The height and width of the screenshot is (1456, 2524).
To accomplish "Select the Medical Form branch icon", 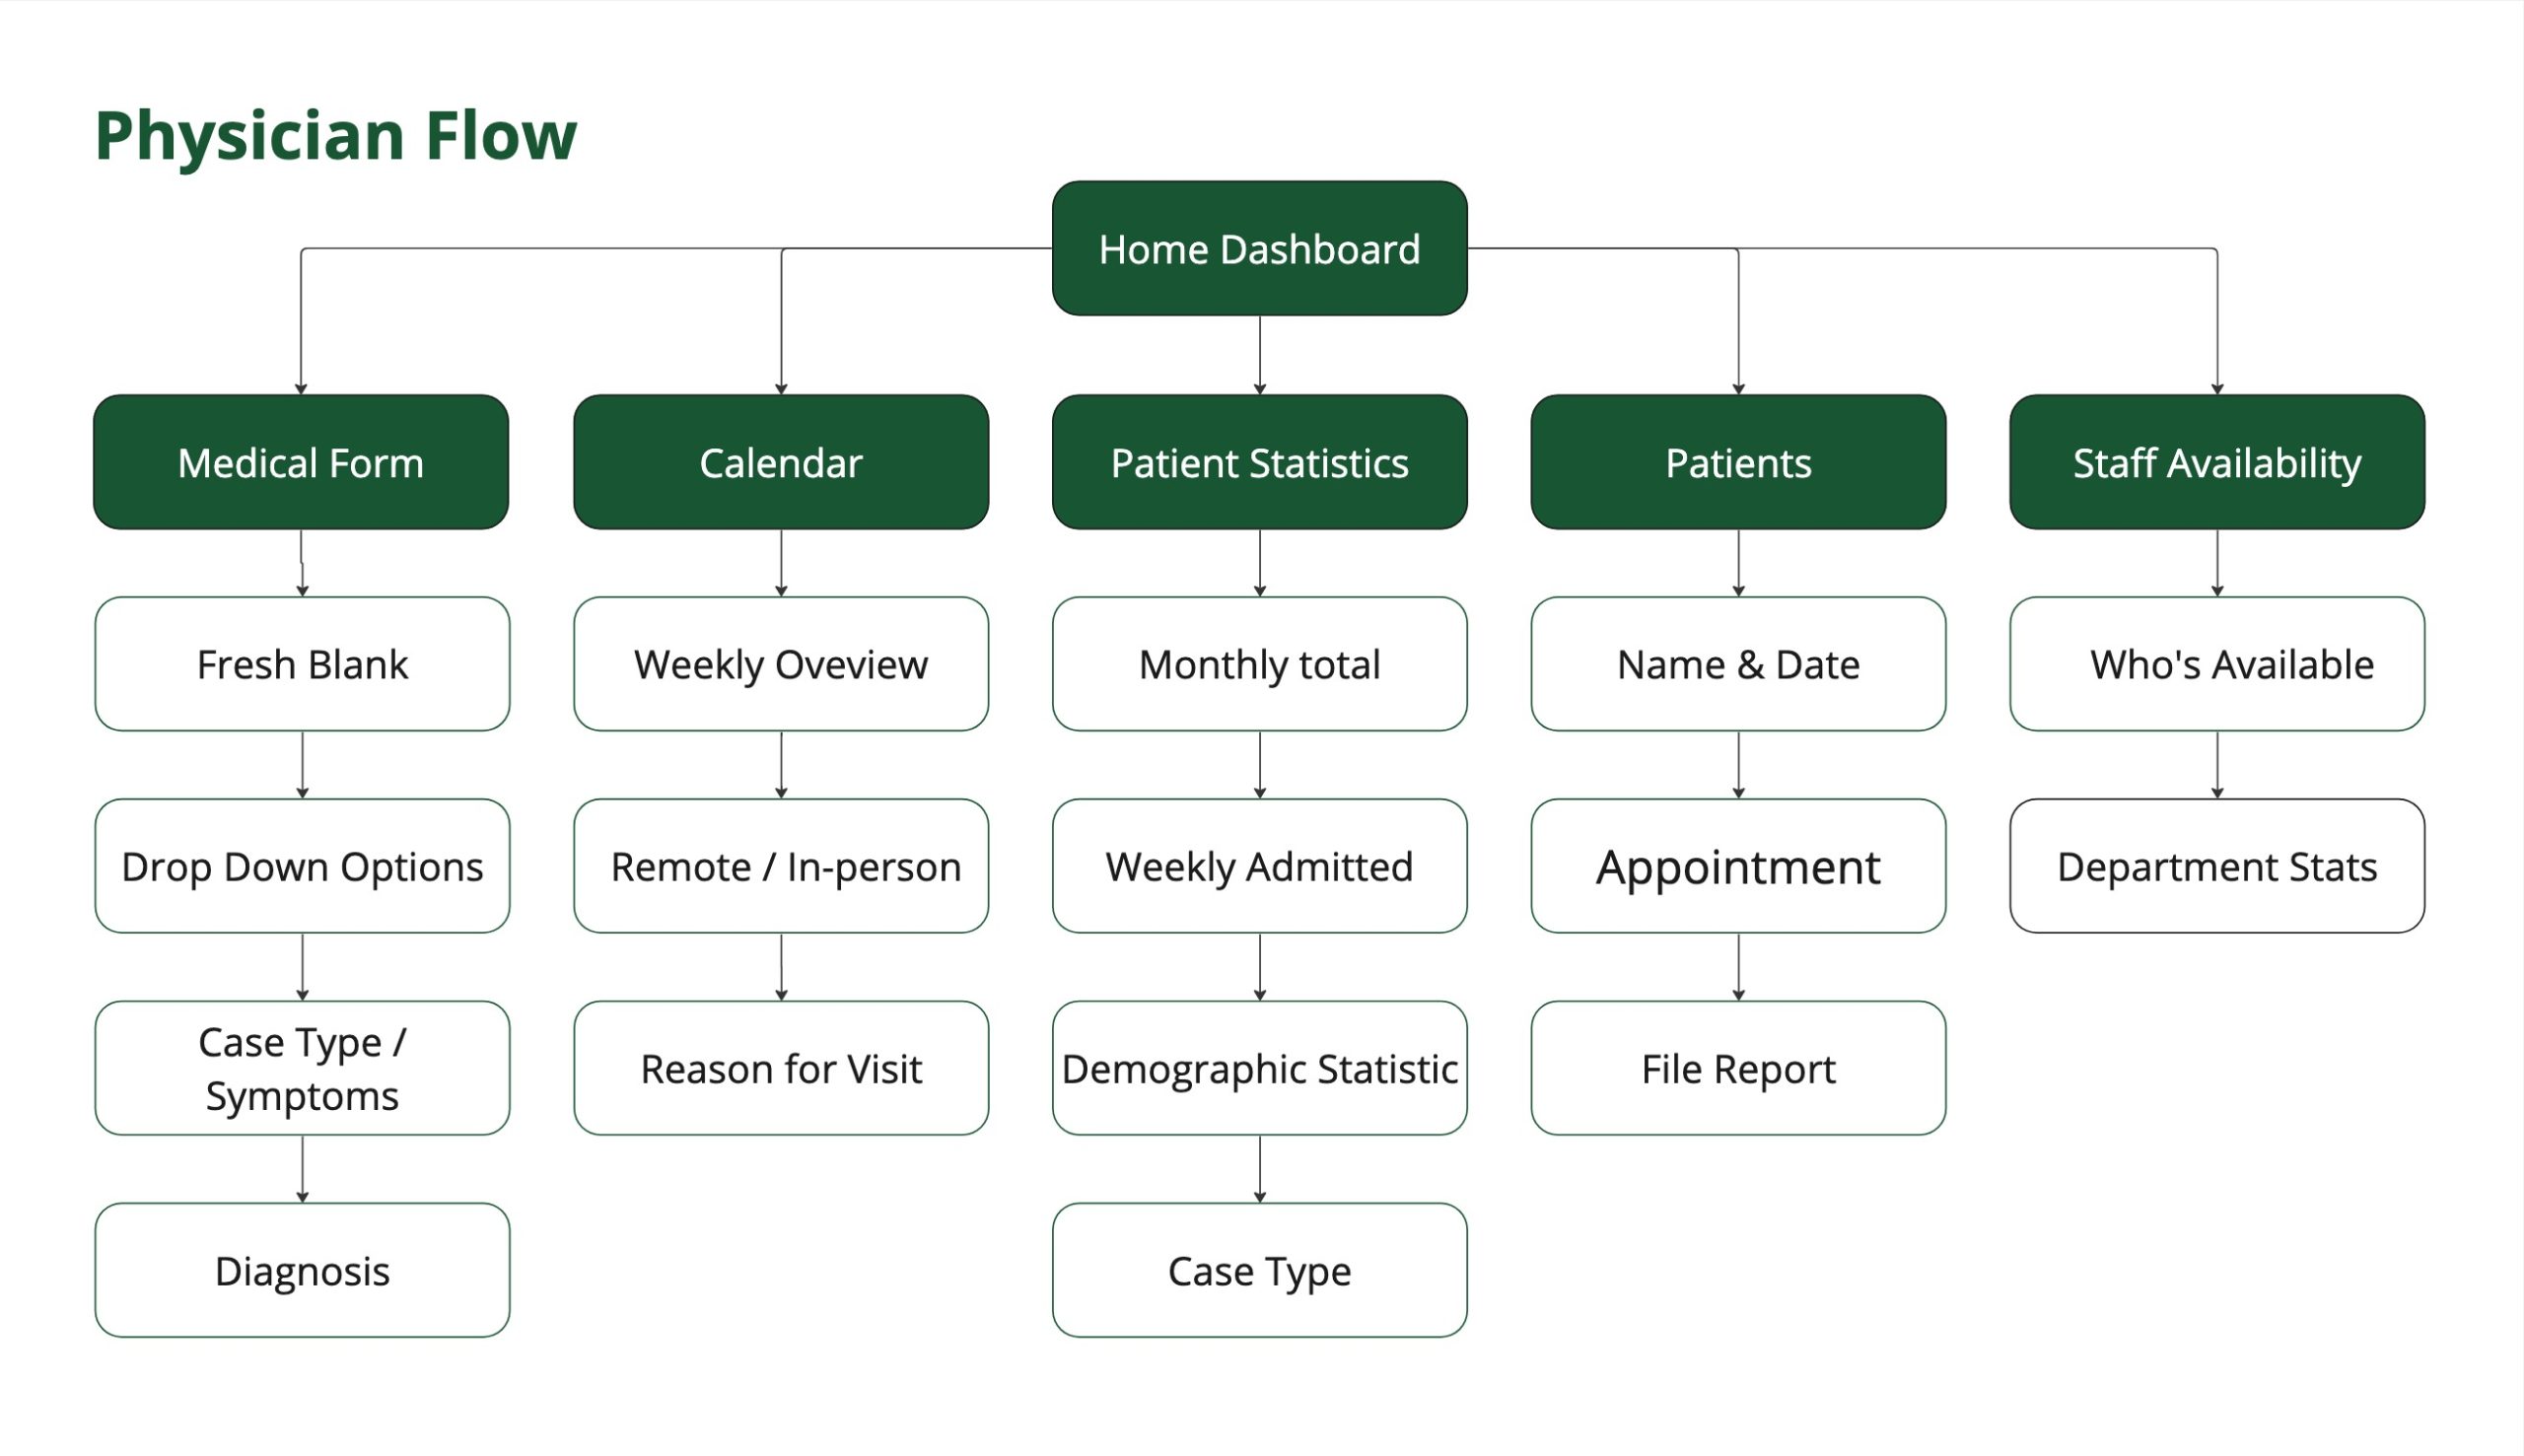I will (x=304, y=461).
